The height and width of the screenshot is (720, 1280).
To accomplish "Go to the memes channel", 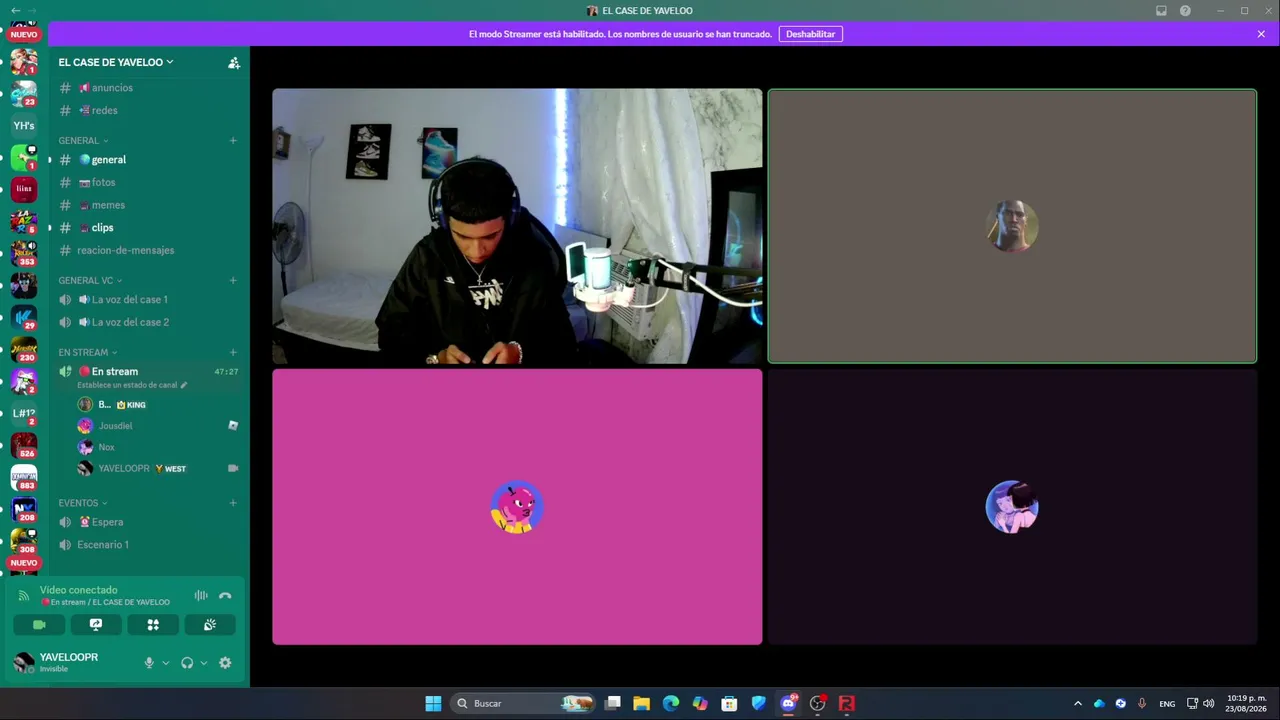I will click(148, 206).
